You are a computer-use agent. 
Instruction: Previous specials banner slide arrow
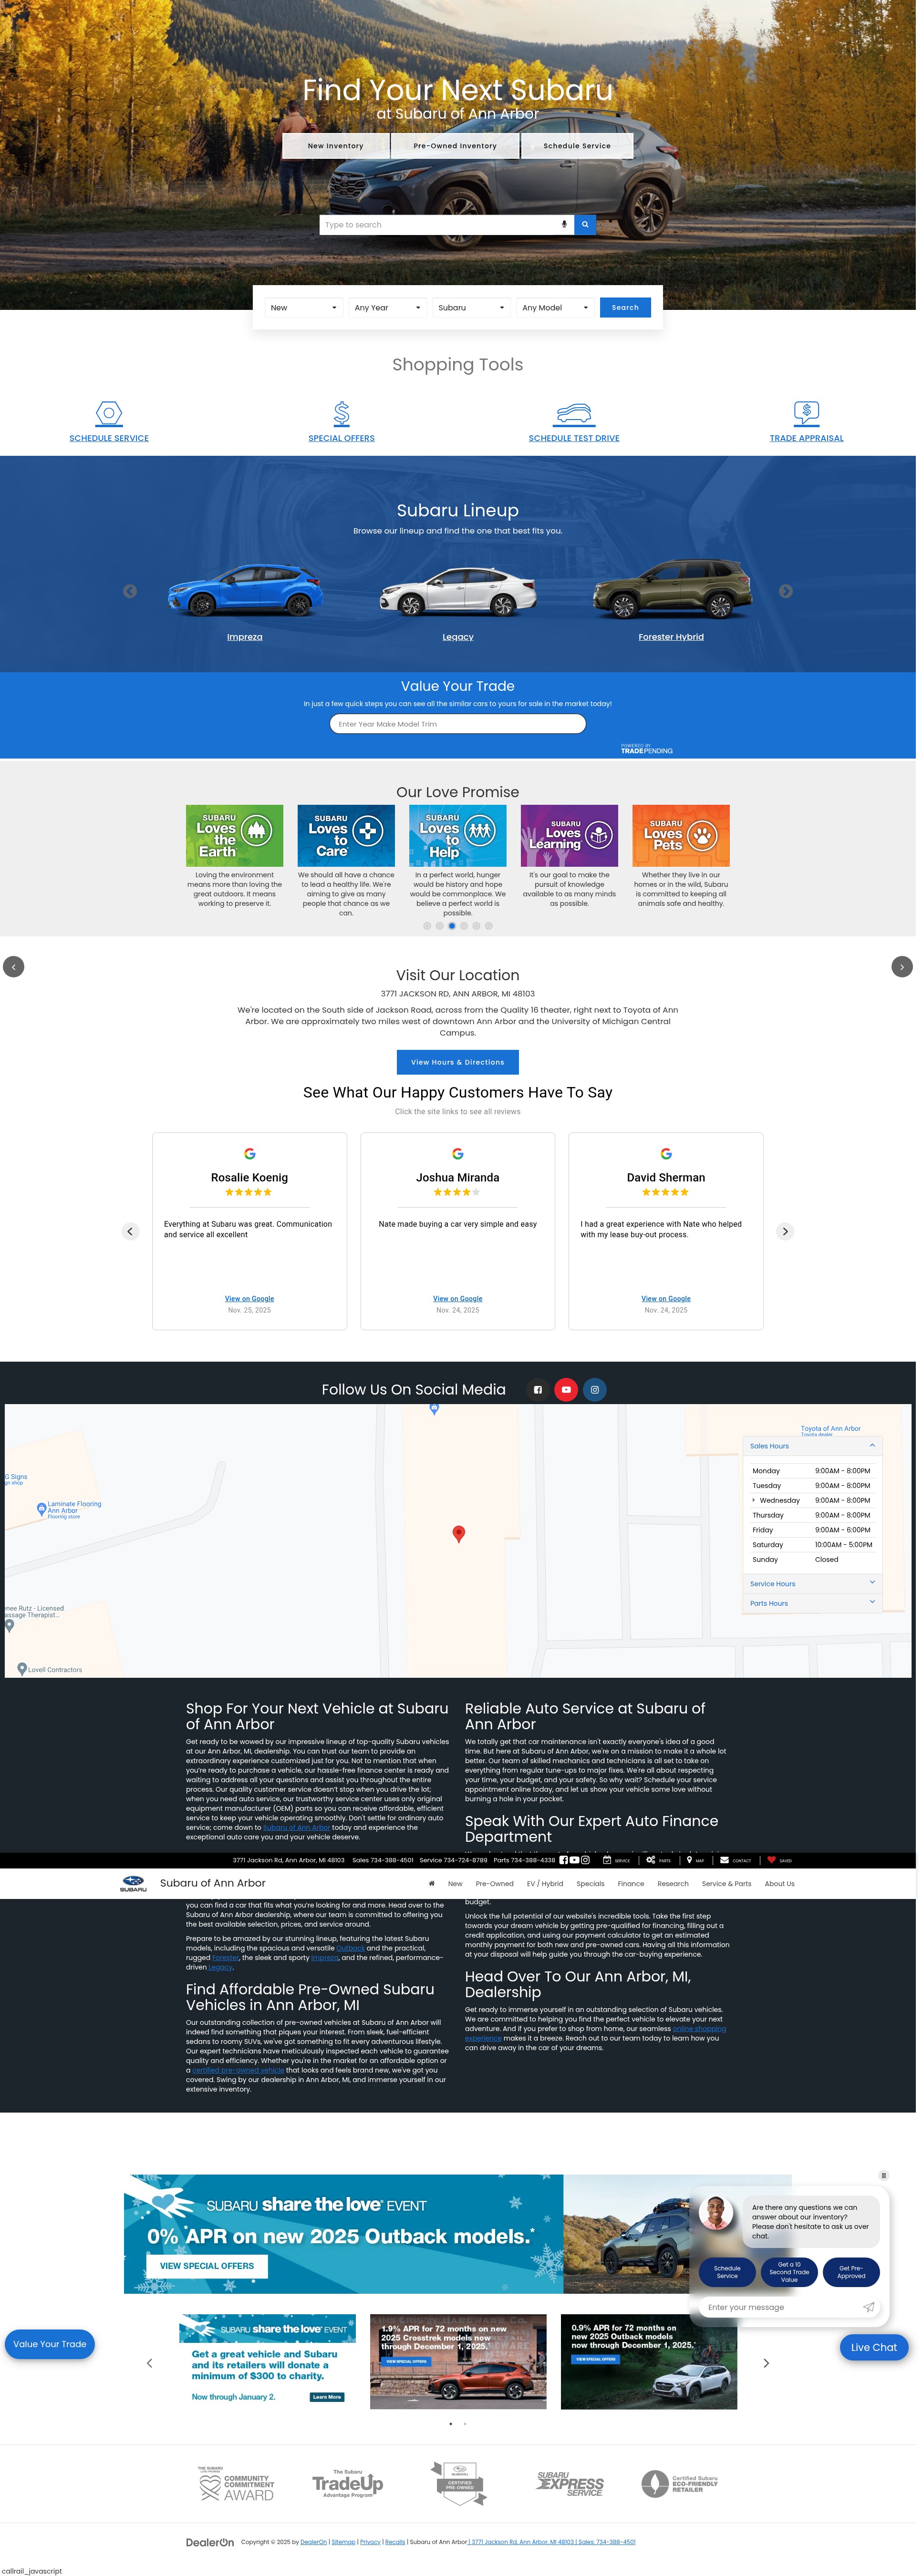point(150,2362)
